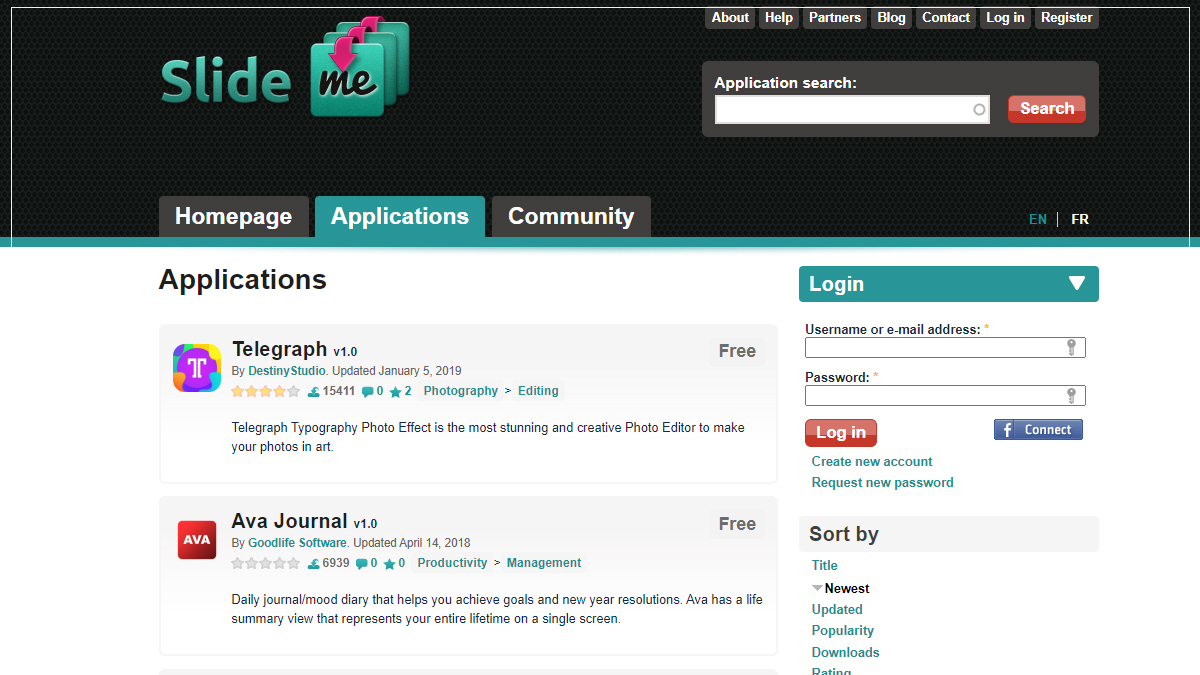Open the Photography category
The image size is (1200, 675).
pyautogui.click(x=460, y=391)
